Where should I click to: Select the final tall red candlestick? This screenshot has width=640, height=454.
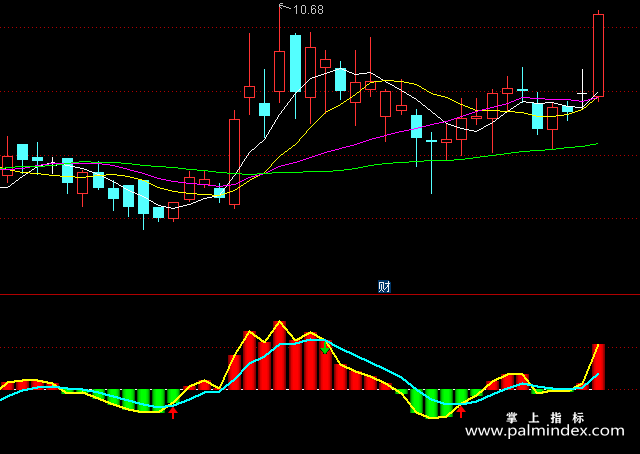tap(598, 56)
